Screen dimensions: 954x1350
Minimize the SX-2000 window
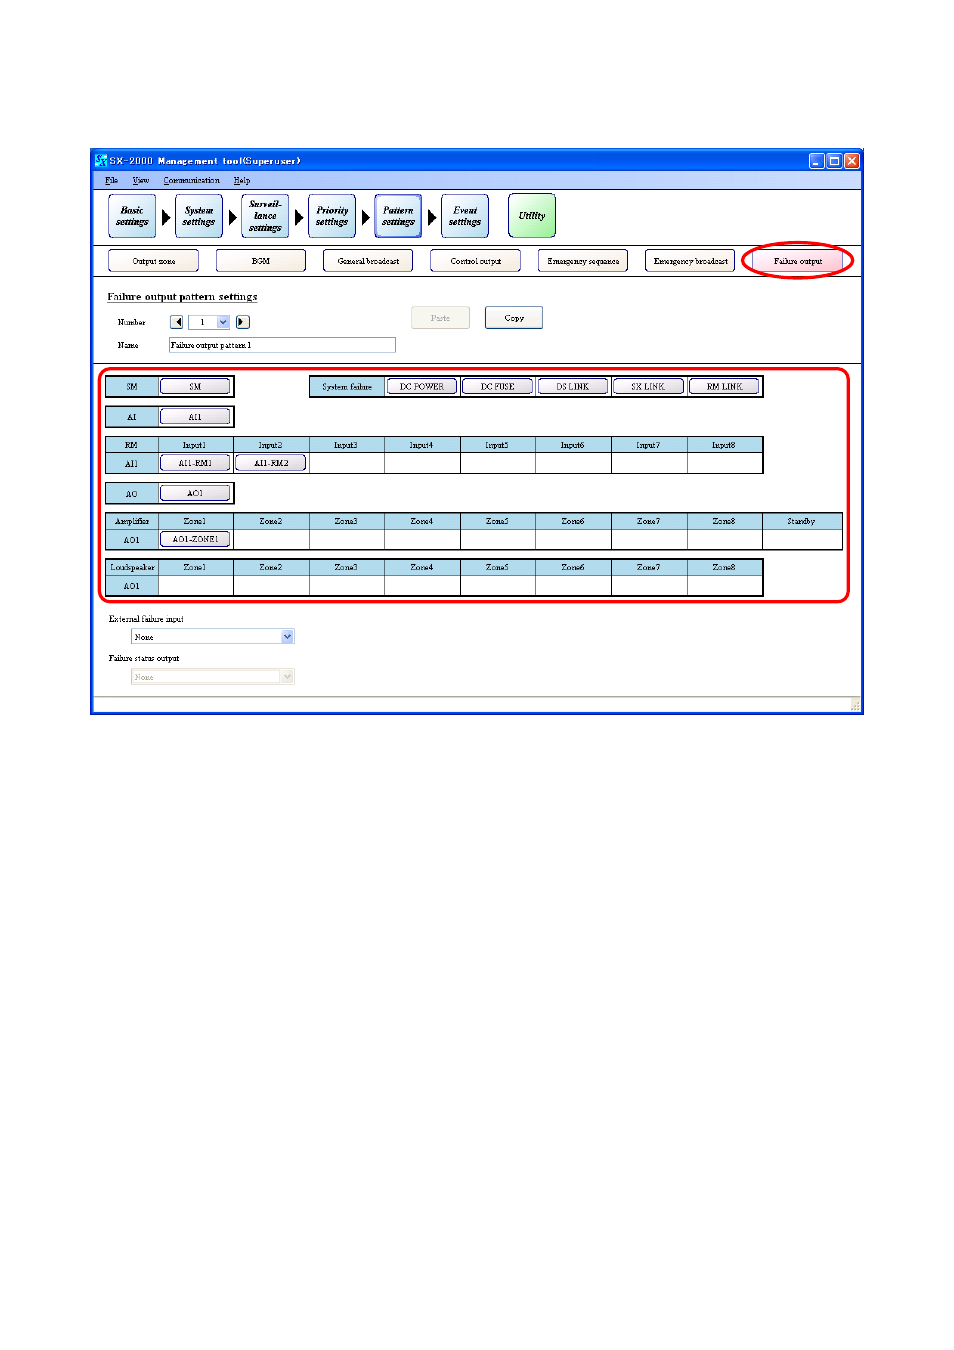click(x=816, y=161)
